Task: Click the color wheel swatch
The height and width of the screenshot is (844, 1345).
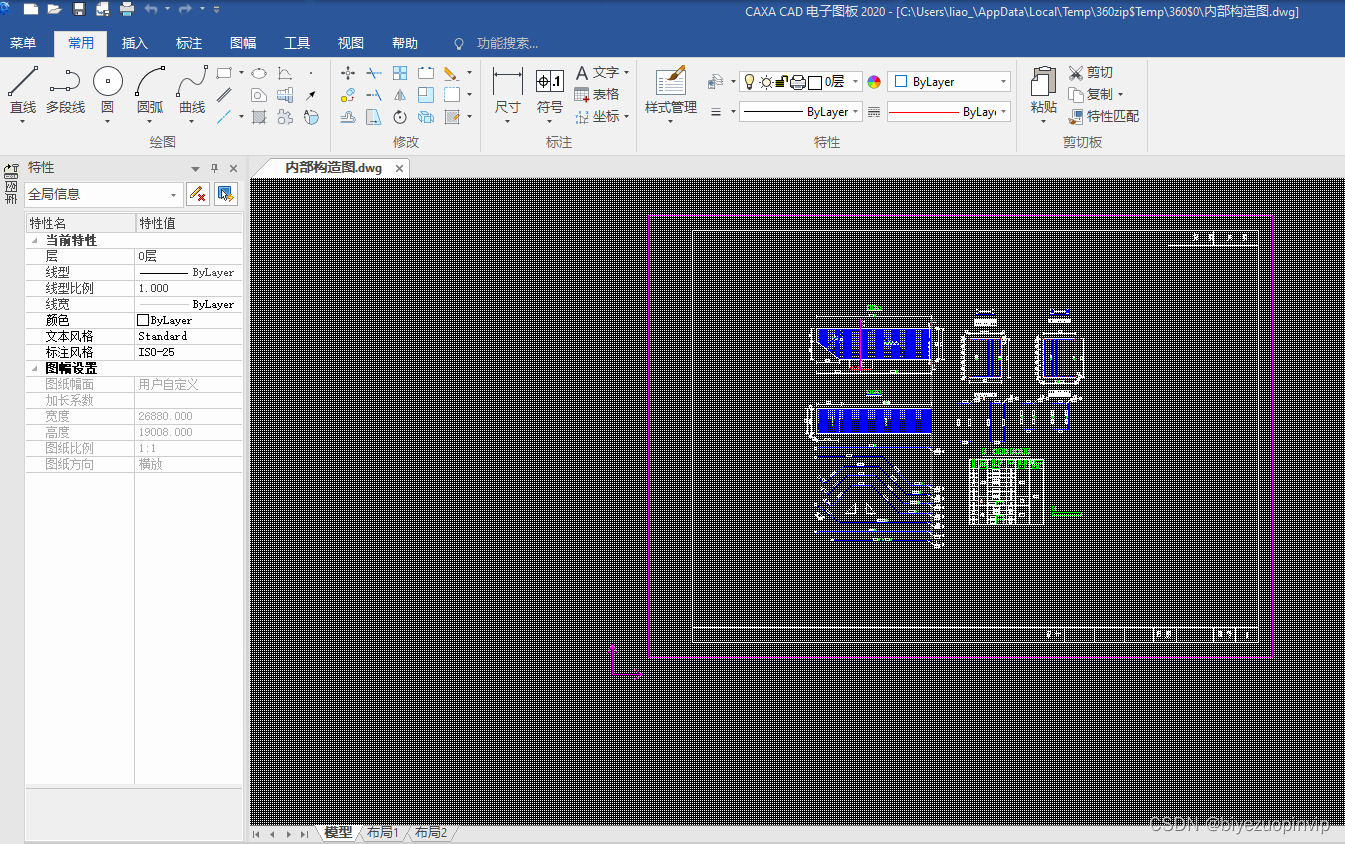Action: pos(874,82)
